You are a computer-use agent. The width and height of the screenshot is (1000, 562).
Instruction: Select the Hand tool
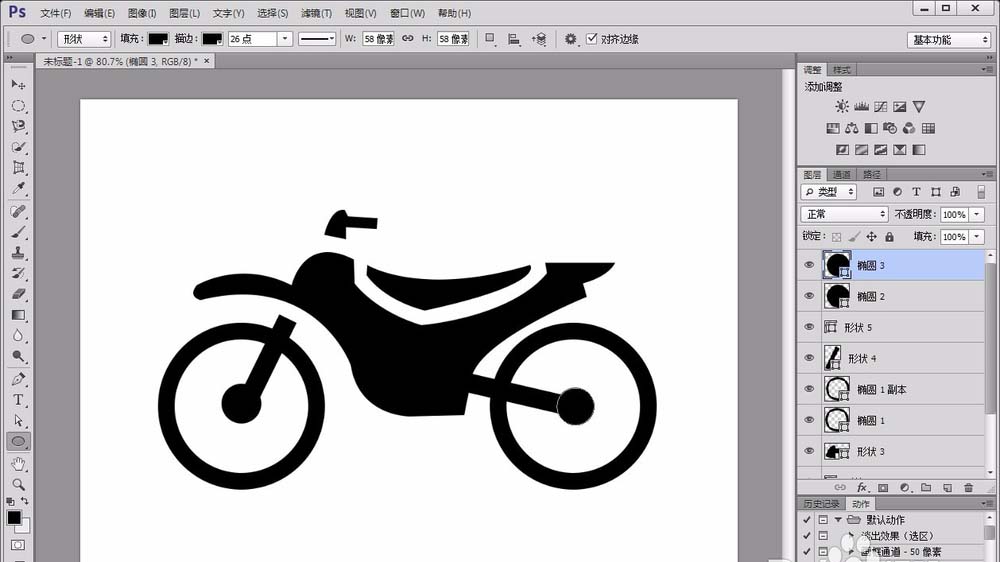point(18,464)
